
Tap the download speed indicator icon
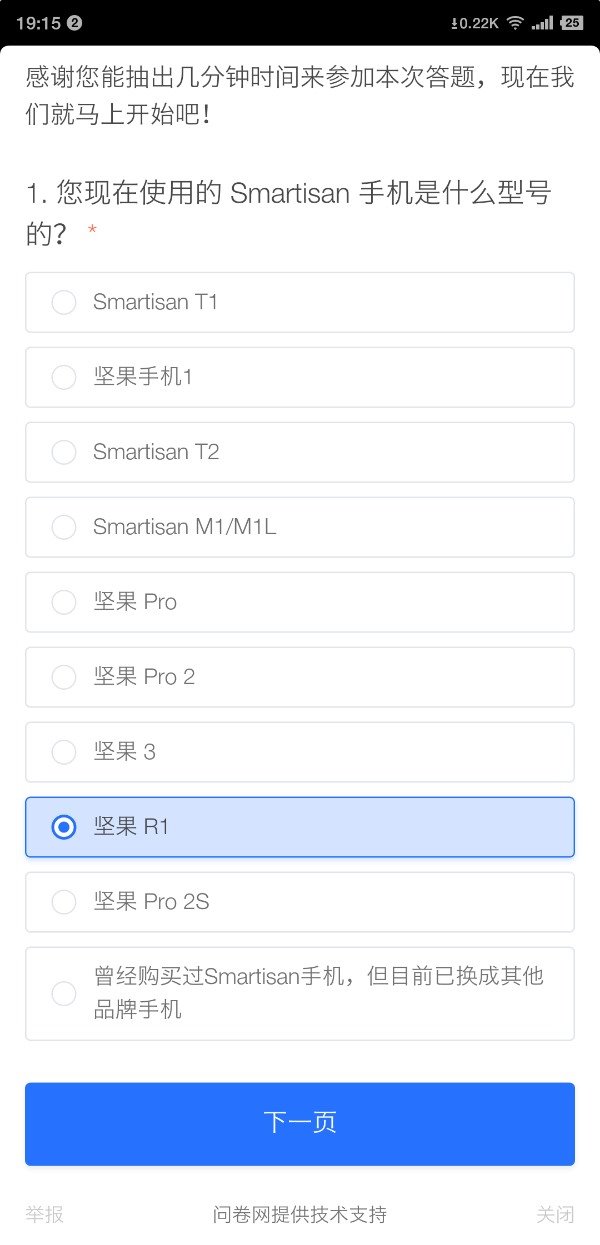[x=475, y=23]
